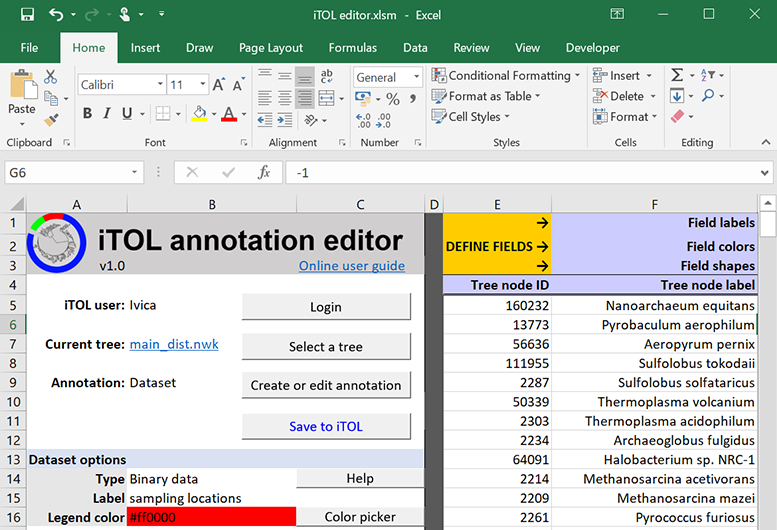This screenshot has height=530, width=777.
Task: Click the Save icon in the title bar
Action: pos(27,14)
